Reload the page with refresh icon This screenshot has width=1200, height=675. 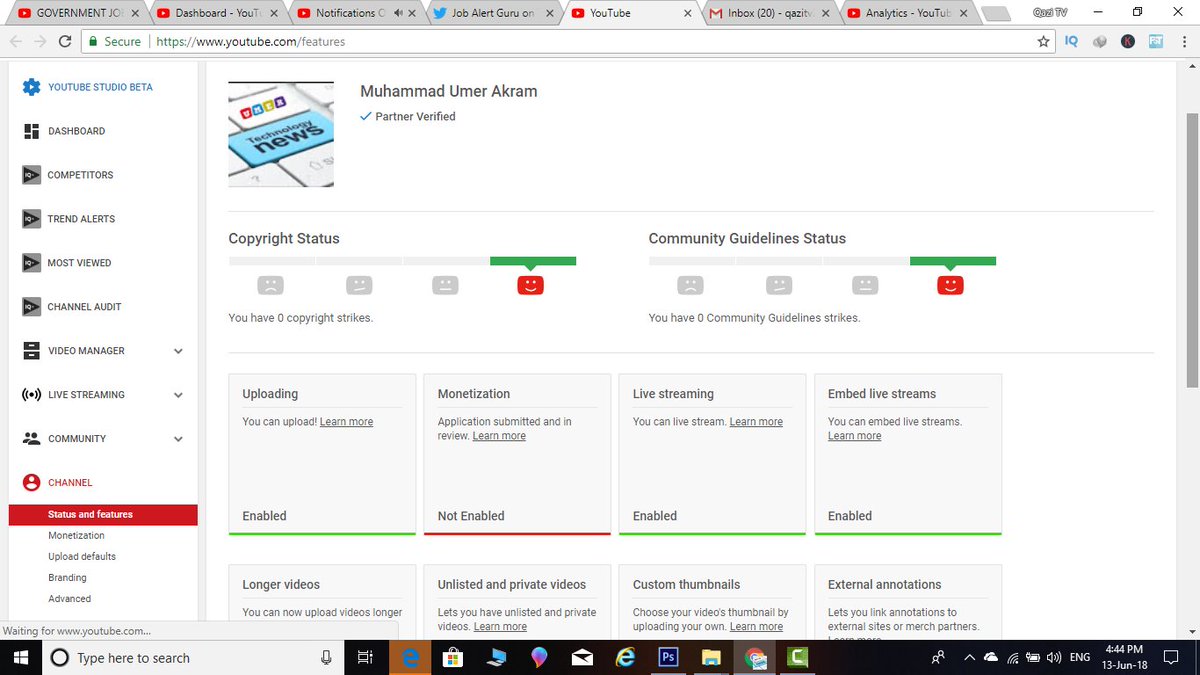pyautogui.click(x=66, y=42)
